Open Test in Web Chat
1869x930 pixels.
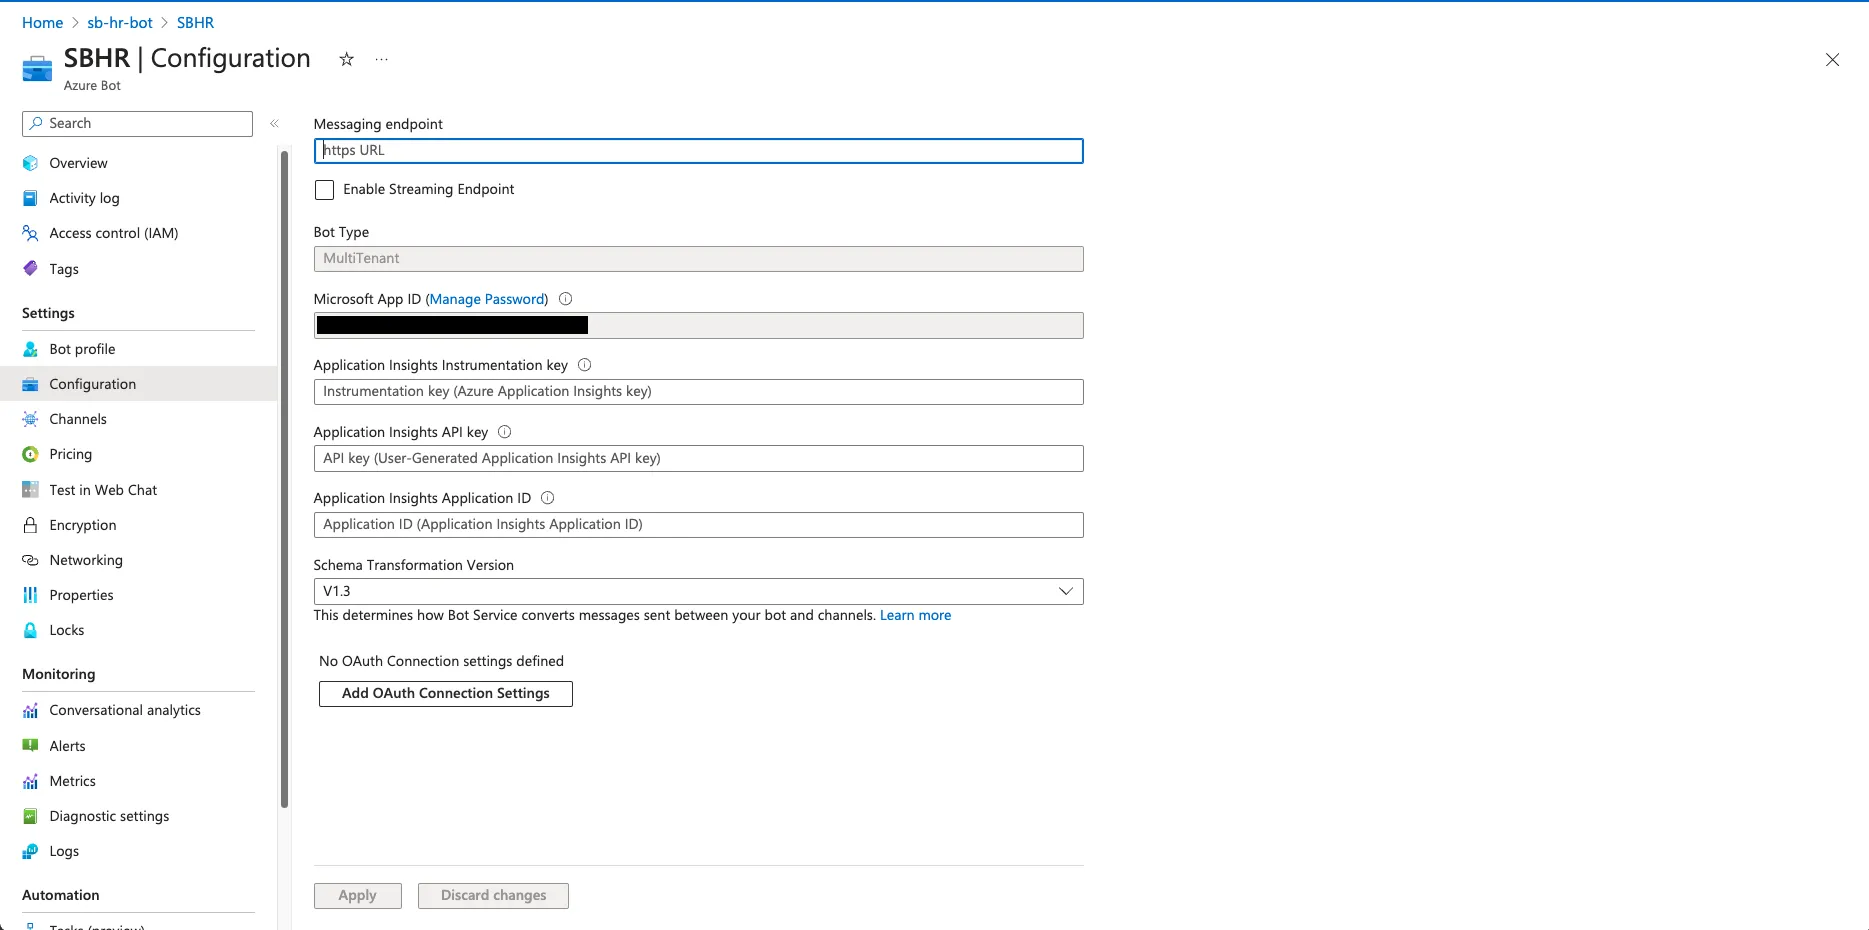point(103,490)
